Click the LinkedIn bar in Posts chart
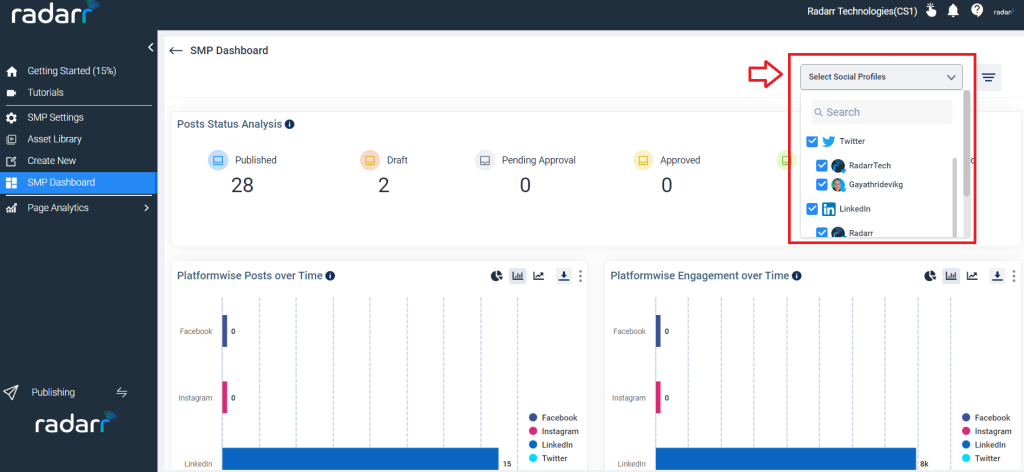 pos(360,458)
